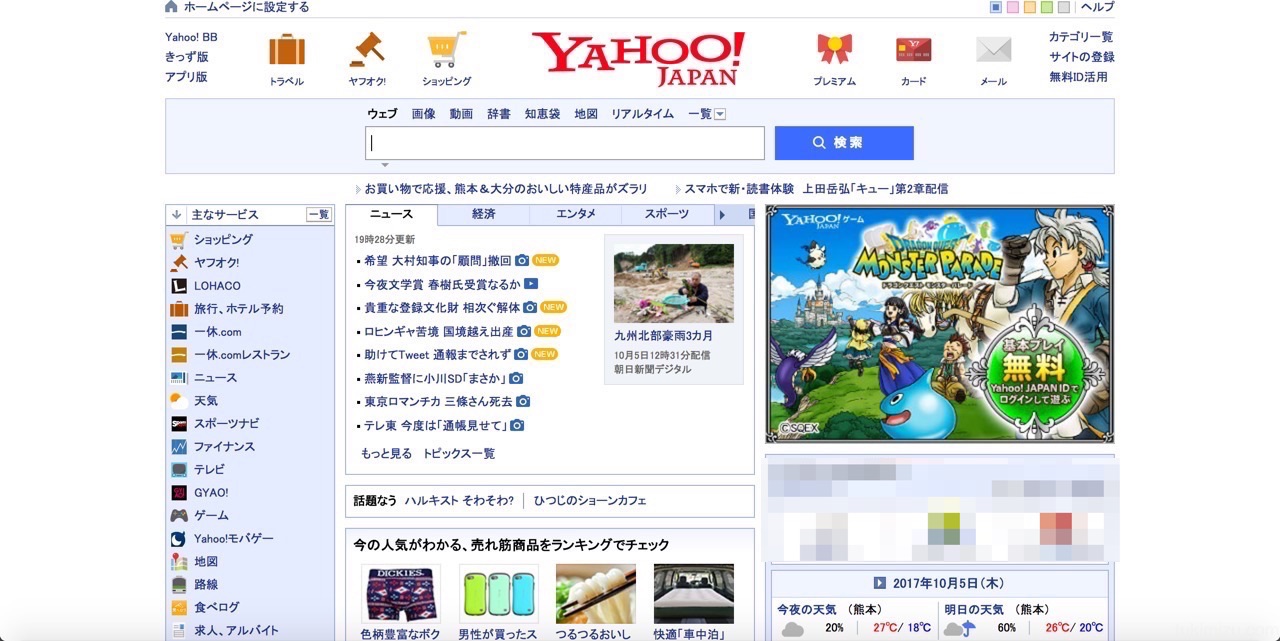This screenshot has width=1280, height=641.
Task: Select the 知恵袋 search tab
Action: point(543,114)
